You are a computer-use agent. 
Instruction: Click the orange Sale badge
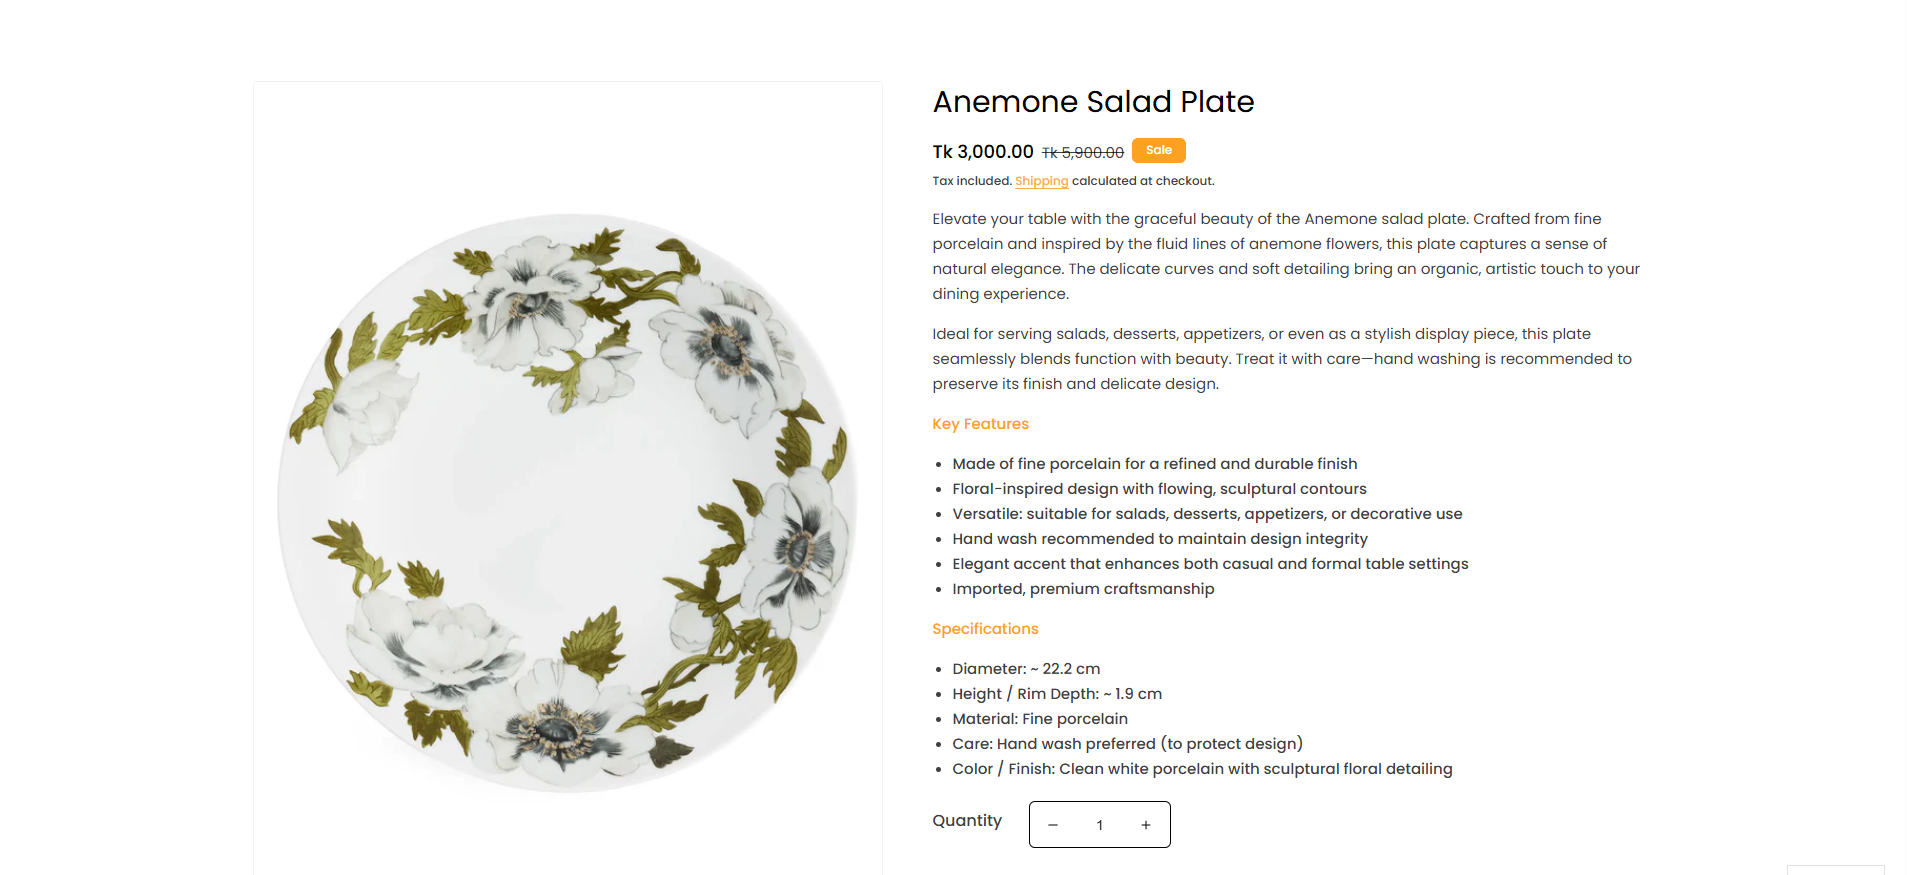click(x=1158, y=150)
